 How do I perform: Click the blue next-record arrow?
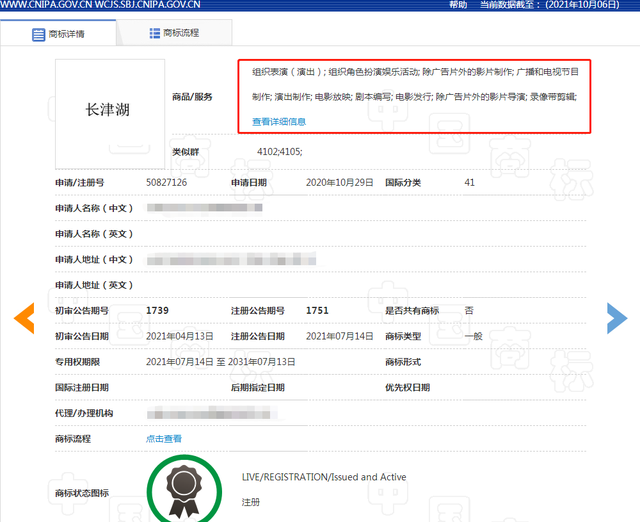coord(617,317)
